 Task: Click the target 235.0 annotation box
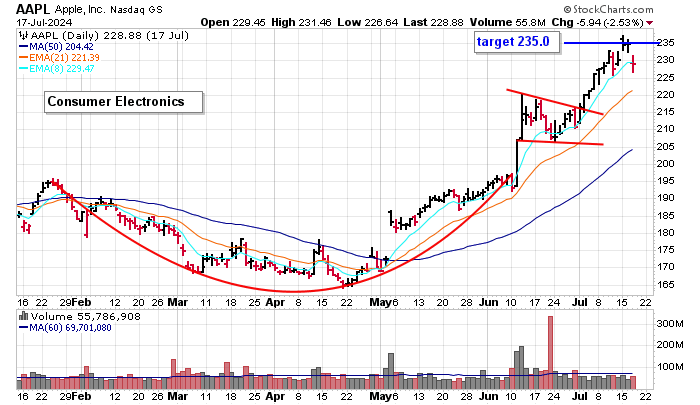[x=517, y=42]
